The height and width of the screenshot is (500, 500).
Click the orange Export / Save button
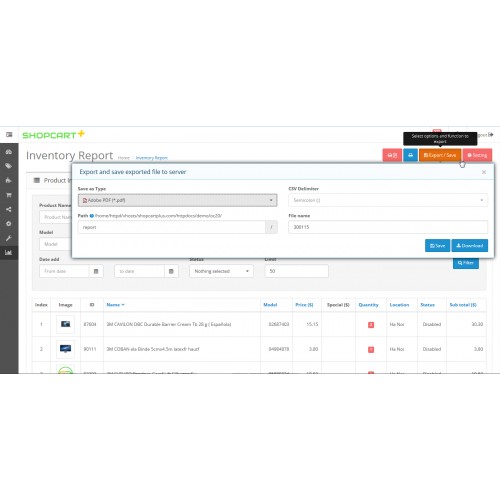[x=440, y=155]
